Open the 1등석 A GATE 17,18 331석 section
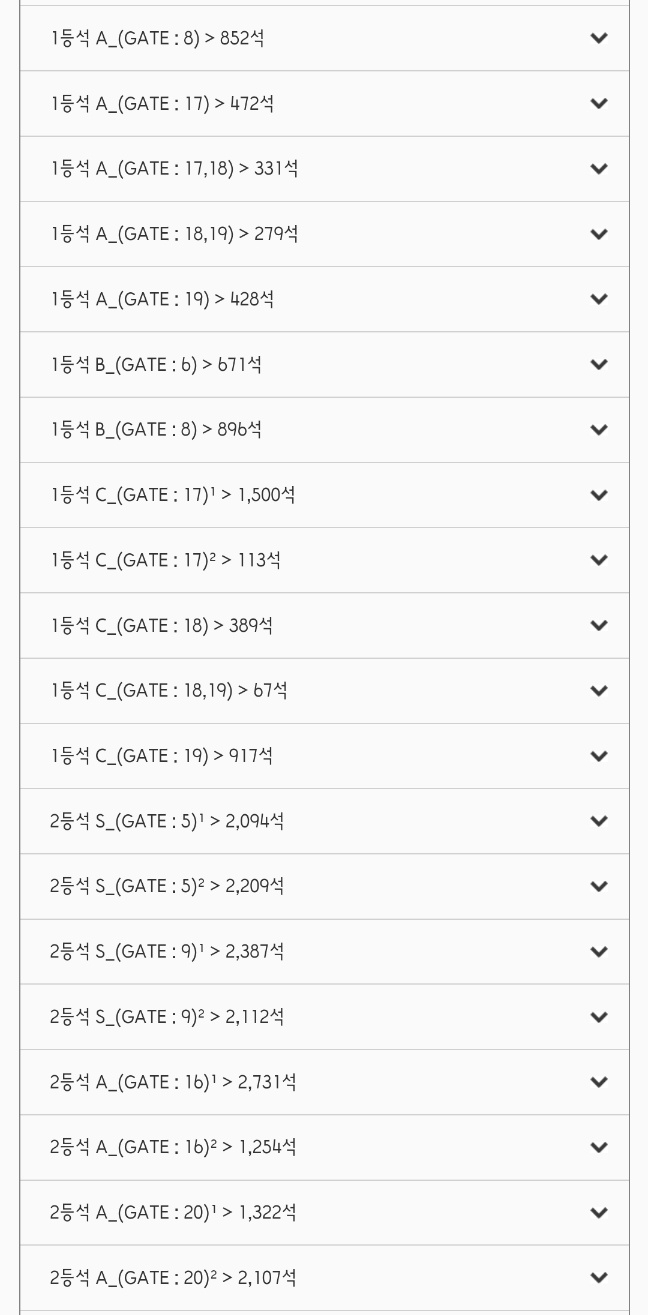The height and width of the screenshot is (1315, 648). pyautogui.click(x=324, y=169)
